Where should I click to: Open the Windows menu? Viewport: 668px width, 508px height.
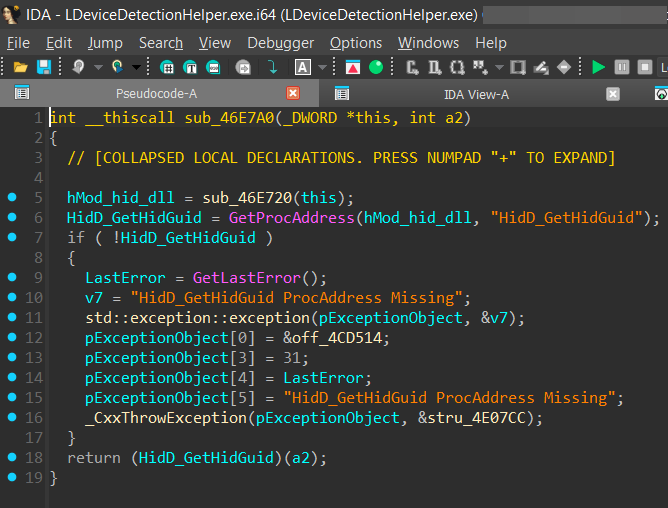(x=429, y=43)
